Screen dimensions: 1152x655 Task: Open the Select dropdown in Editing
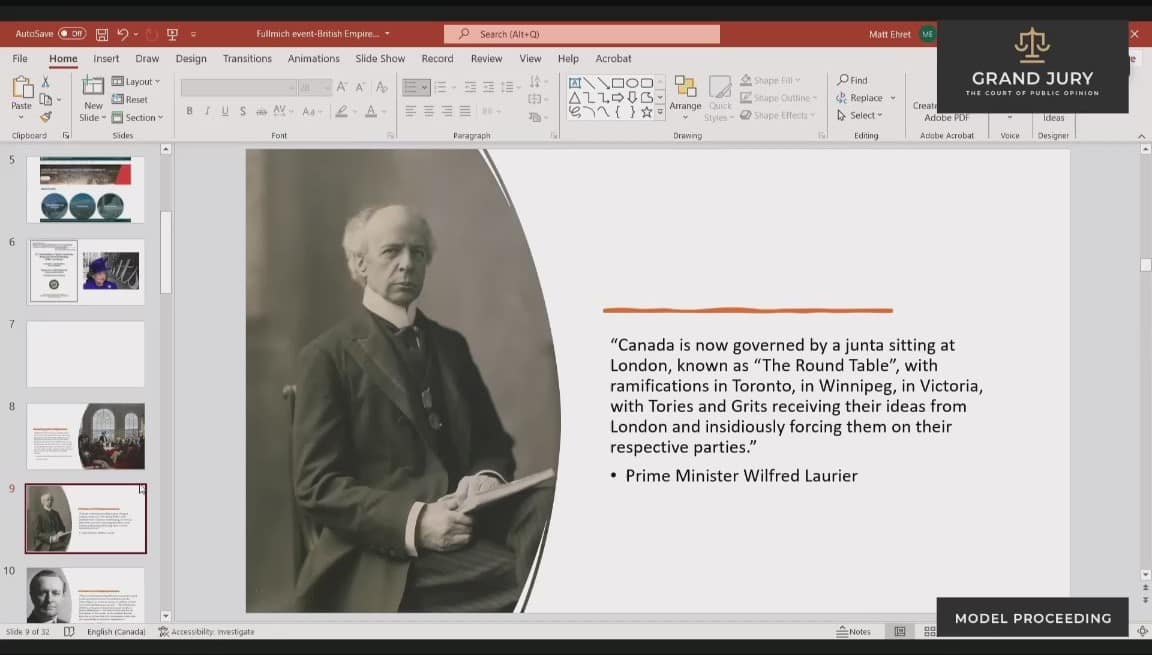tap(860, 116)
